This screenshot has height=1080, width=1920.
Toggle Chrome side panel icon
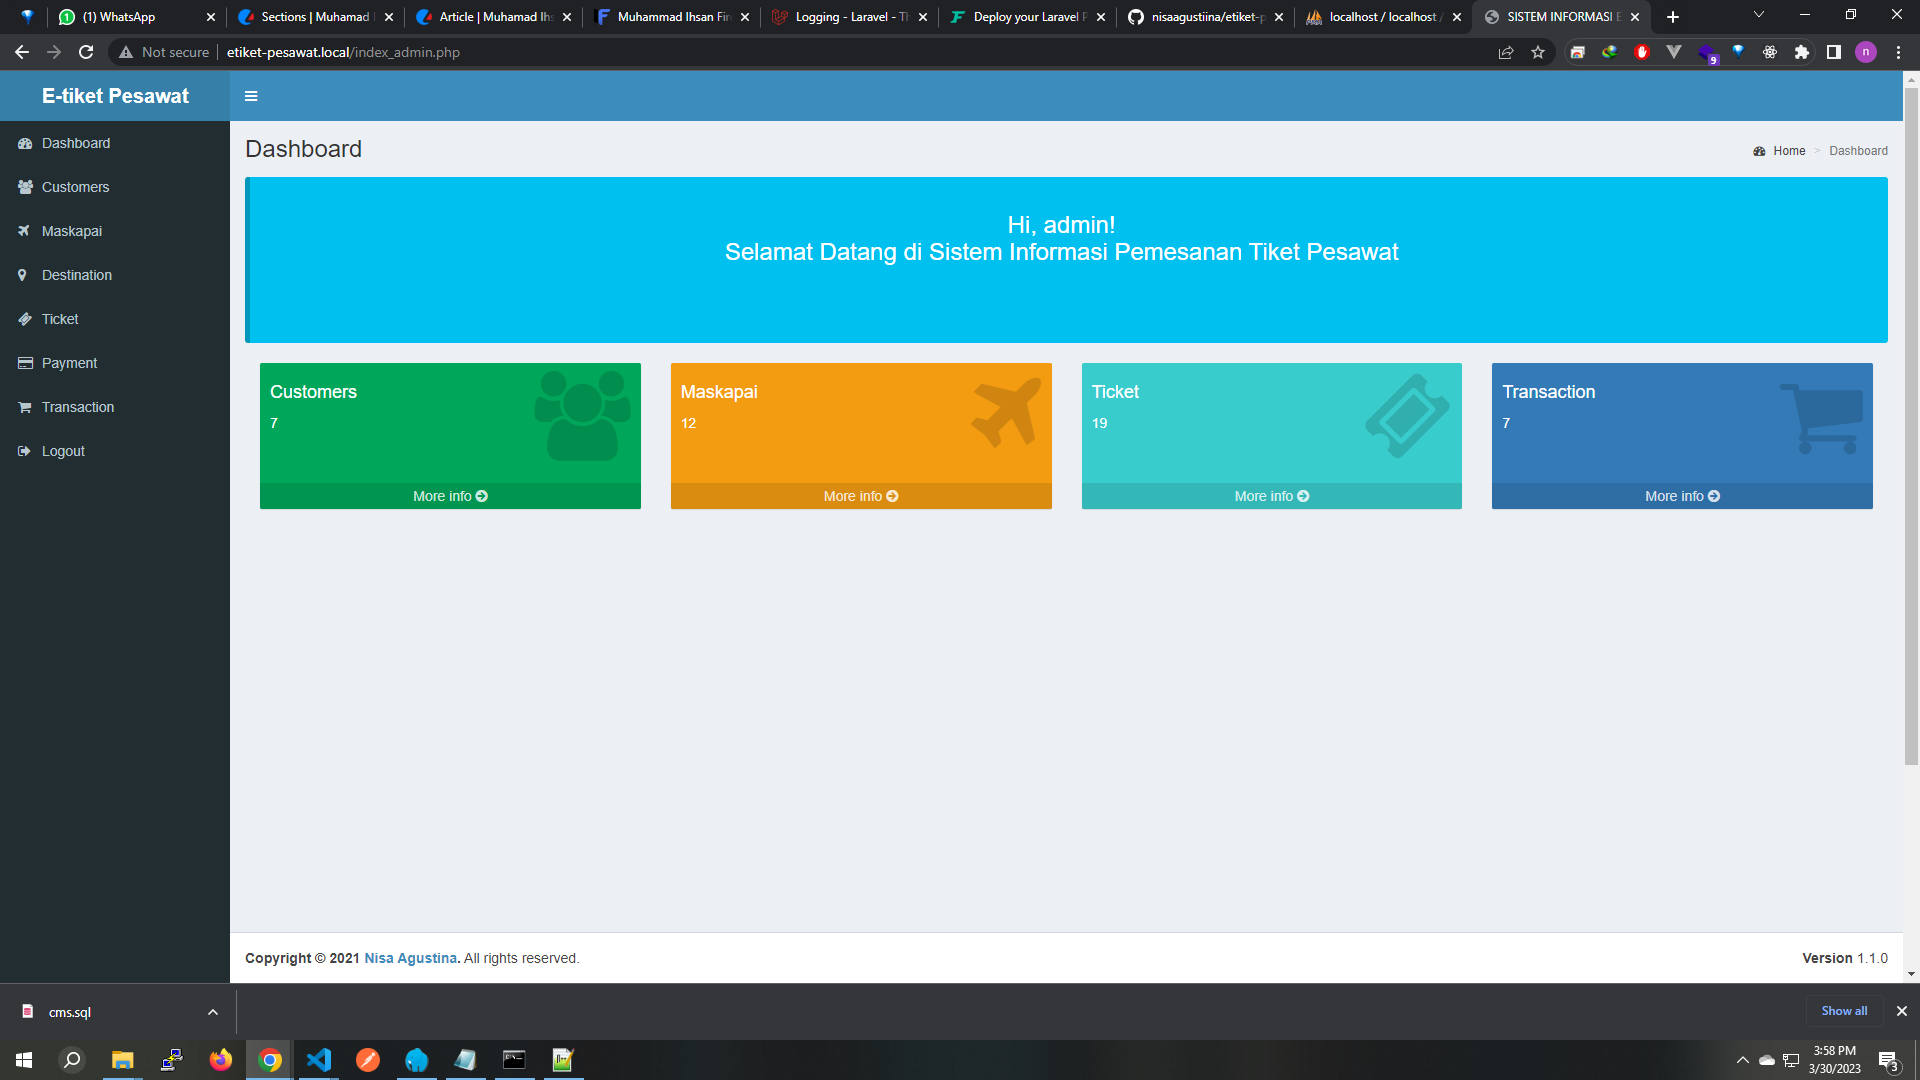click(x=1834, y=52)
